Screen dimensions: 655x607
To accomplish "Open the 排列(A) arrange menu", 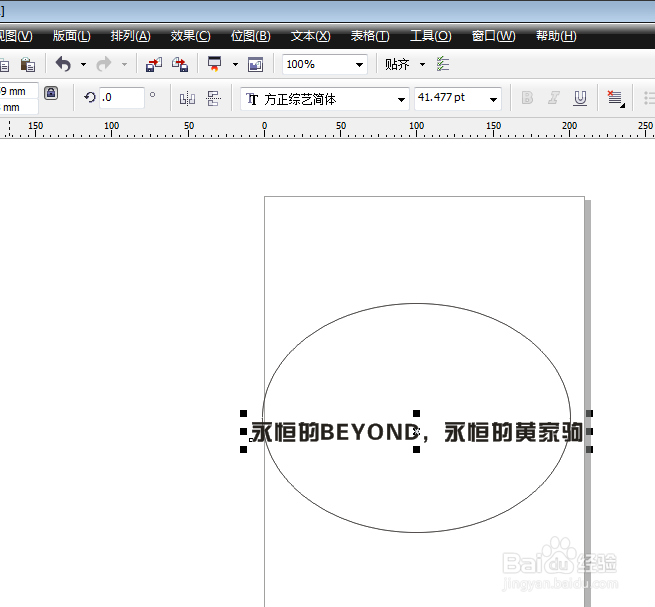I will click(x=130, y=36).
